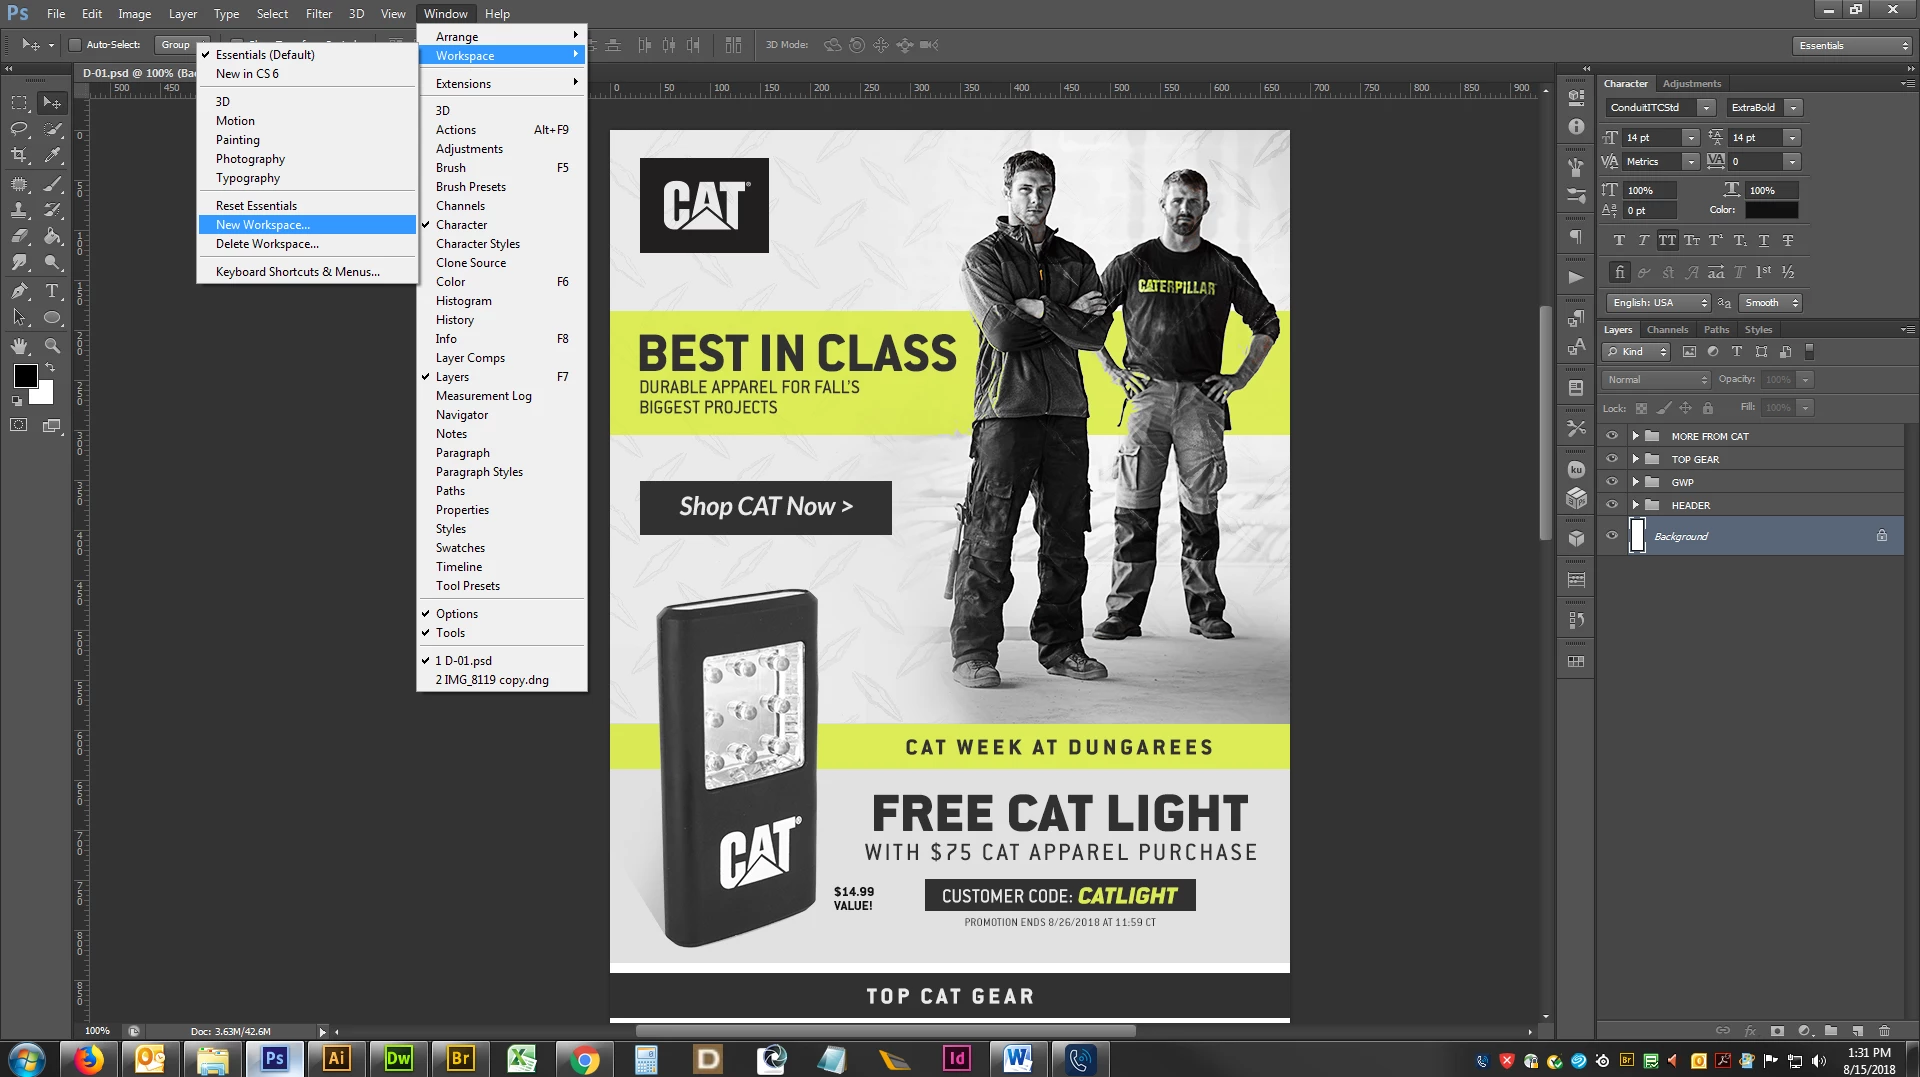Open Illustrator from the Windows taskbar
This screenshot has height=1077, width=1920.
pyautogui.click(x=337, y=1059)
